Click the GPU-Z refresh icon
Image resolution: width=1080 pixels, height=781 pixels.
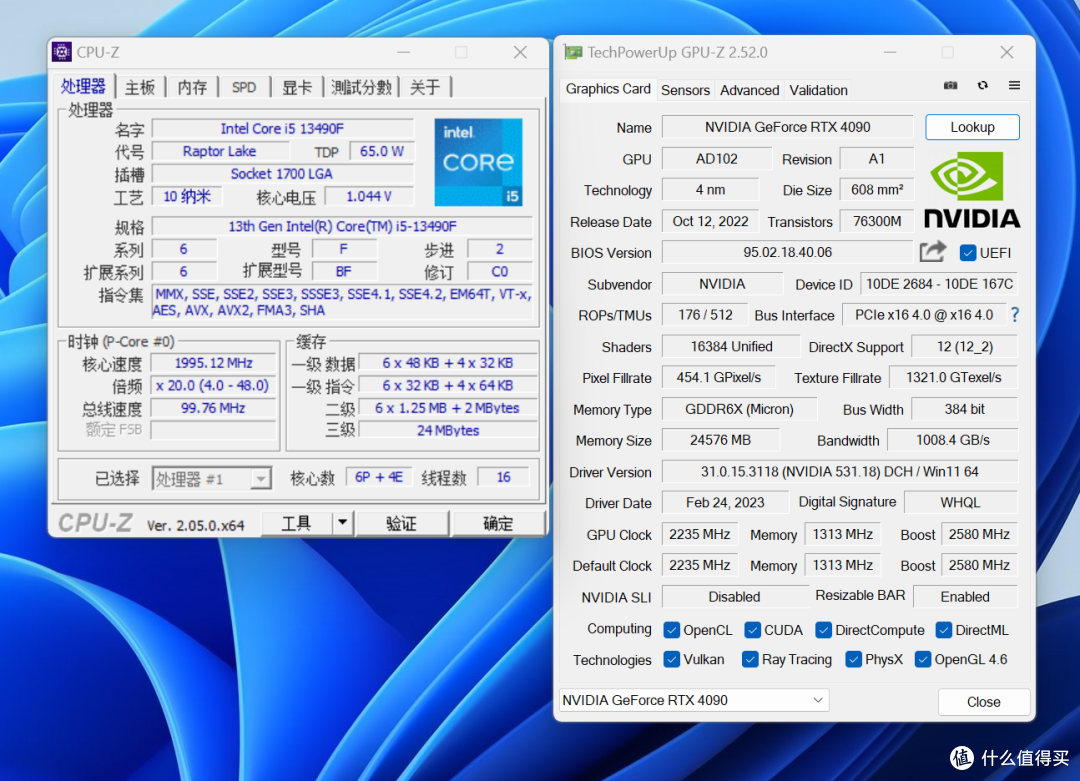(982, 85)
